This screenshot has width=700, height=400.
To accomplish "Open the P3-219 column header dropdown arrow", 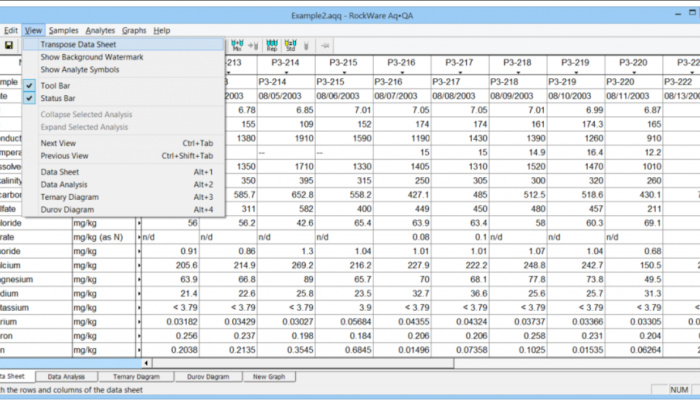I will point(576,72).
